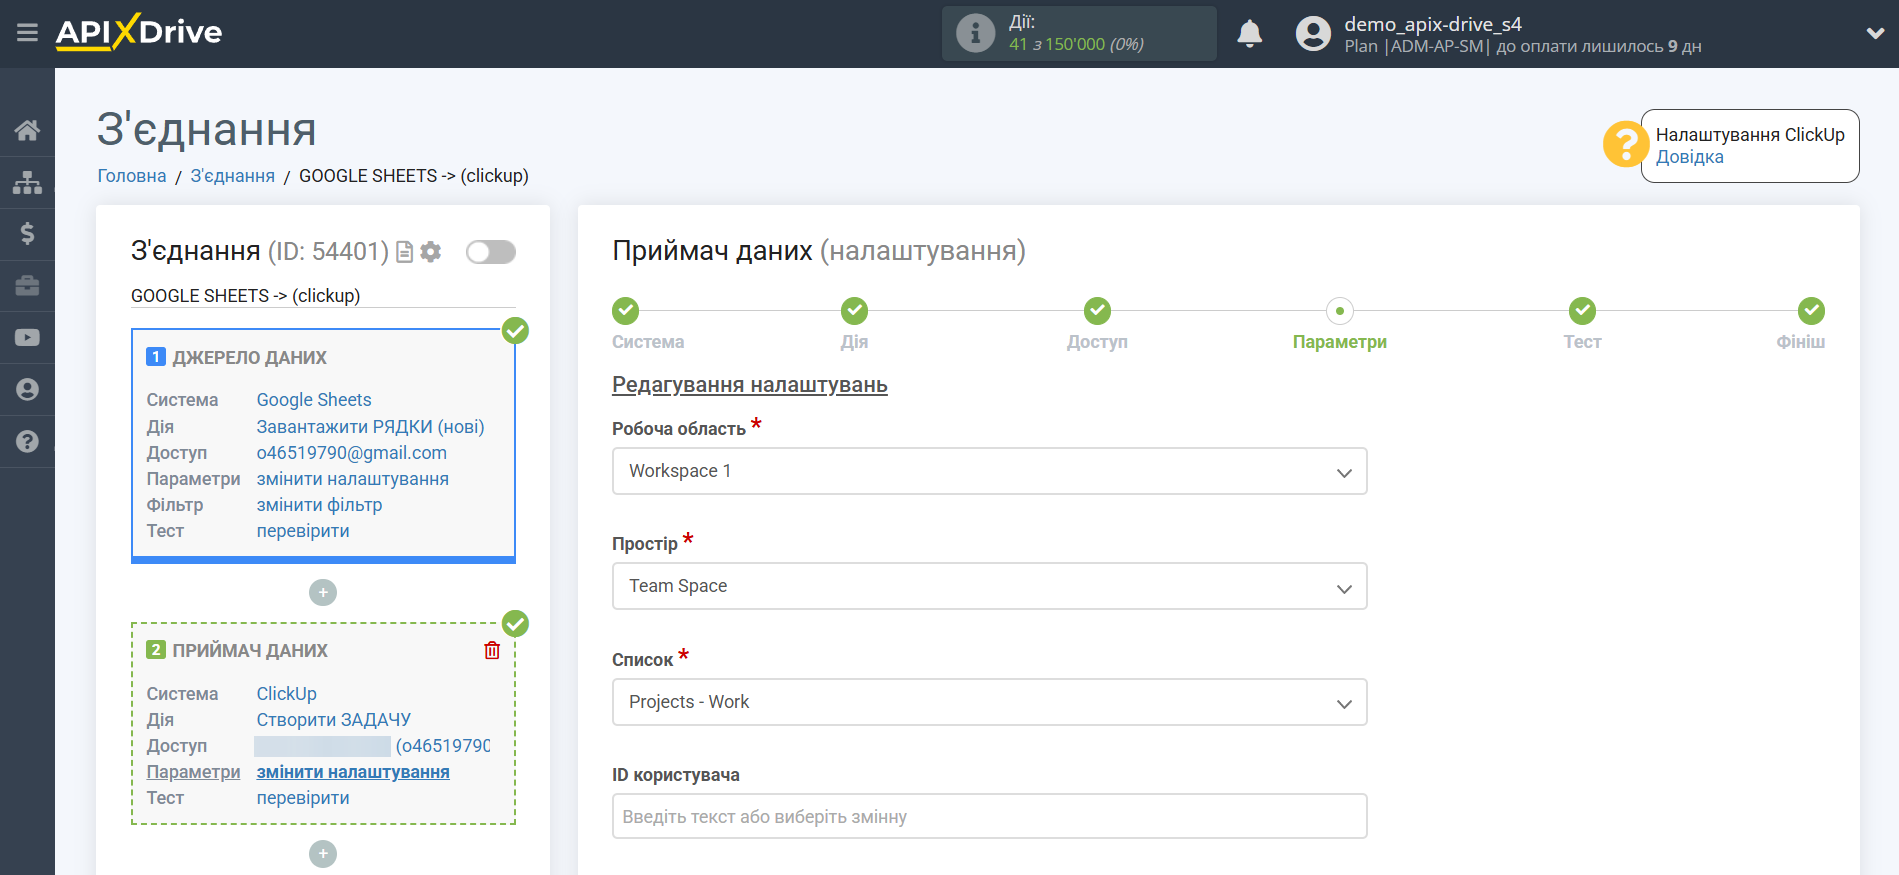
Task: Open the help question icon in sidebar
Action: click(27, 442)
